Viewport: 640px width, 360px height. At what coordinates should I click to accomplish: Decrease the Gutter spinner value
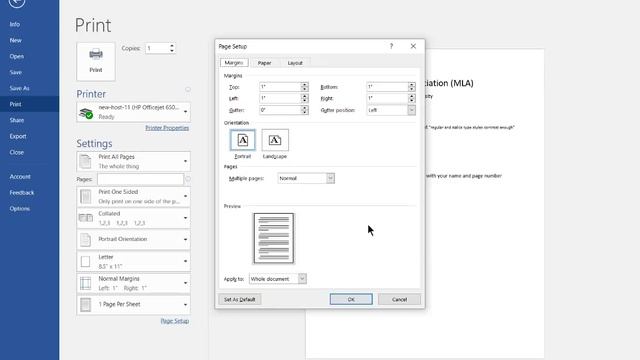[x=304, y=112]
